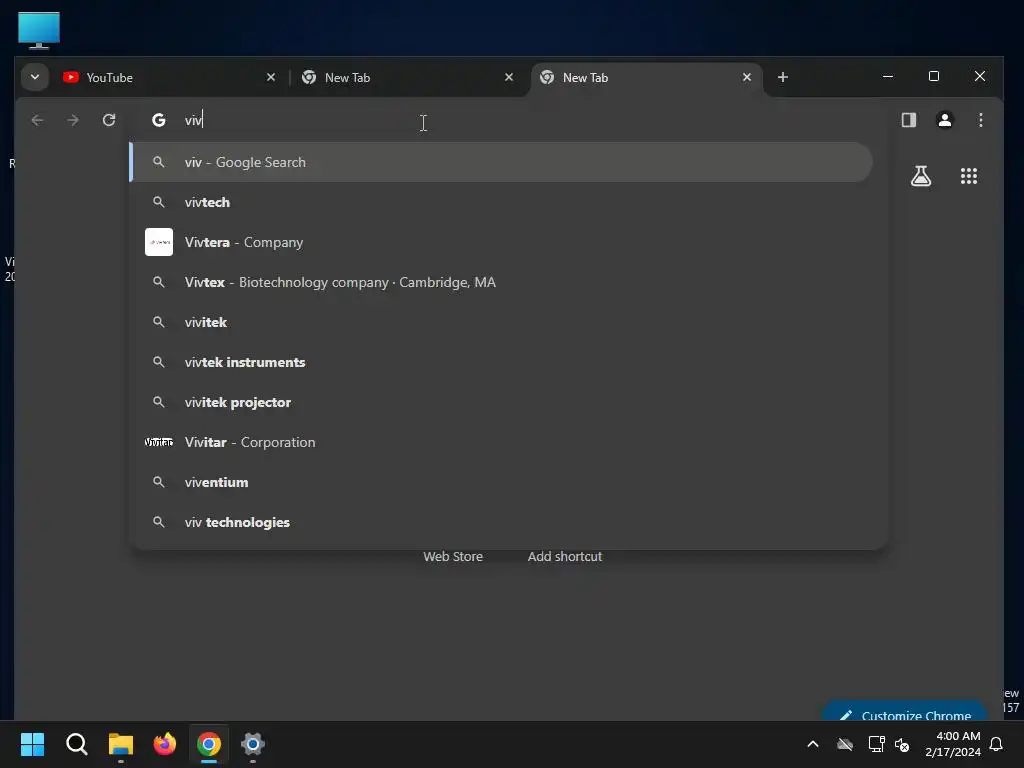Close the YouTube tab
Image resolution: width=1024 pixels, height=768 pixels.
tap(271, 77)
